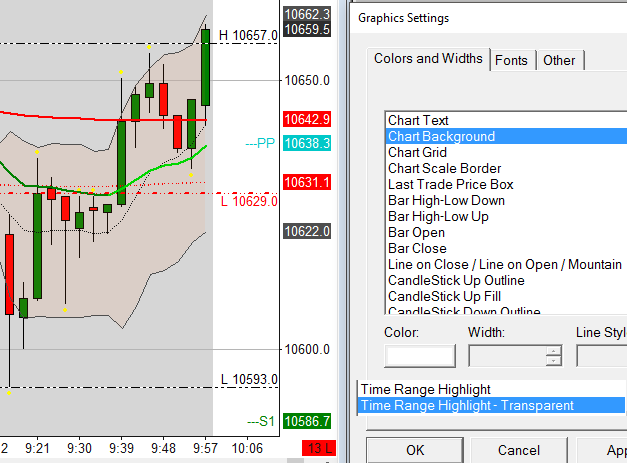Image resolution: width=627 pixels, height=463 pixels.
Task: Click the 9:30 time axis label
Action: pos(79,448)
